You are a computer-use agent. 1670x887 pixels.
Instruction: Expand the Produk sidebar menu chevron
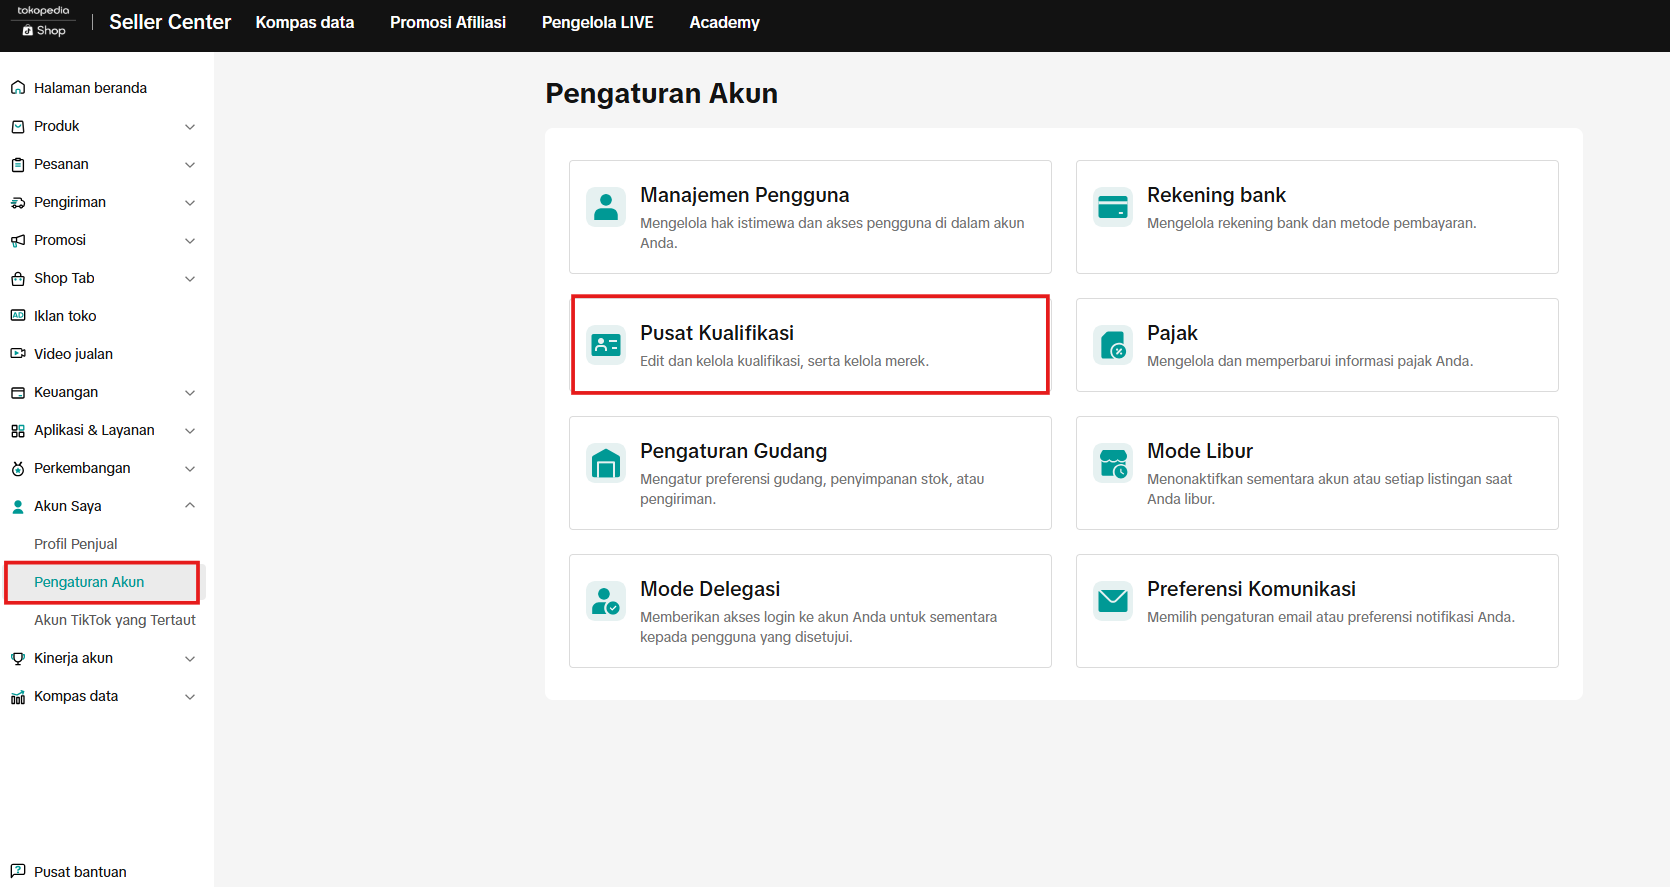(x=190, y=127)
